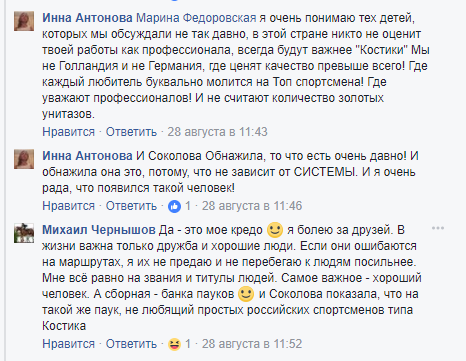
Task: Open the Михаил Чернышов profile link
Action: pyautogui.click(x=99, y=230)
